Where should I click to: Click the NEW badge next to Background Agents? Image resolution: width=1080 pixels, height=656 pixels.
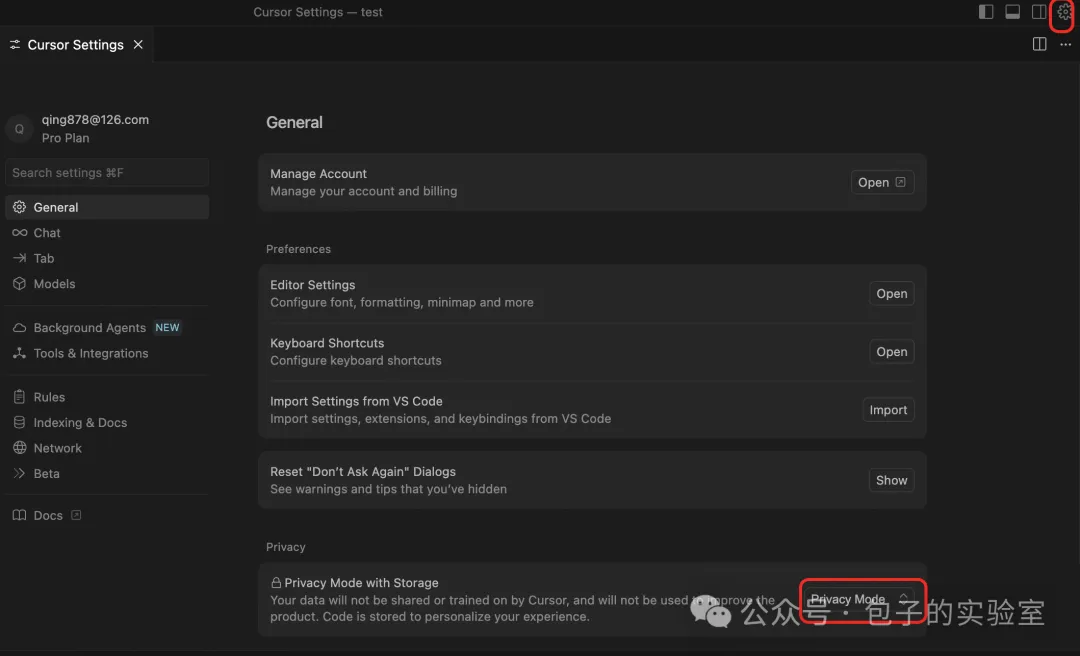tap(167, 327)
